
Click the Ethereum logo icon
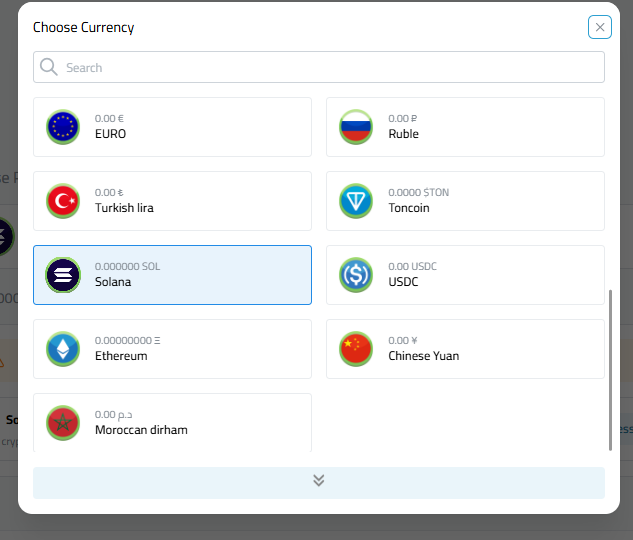pos(63,349)
